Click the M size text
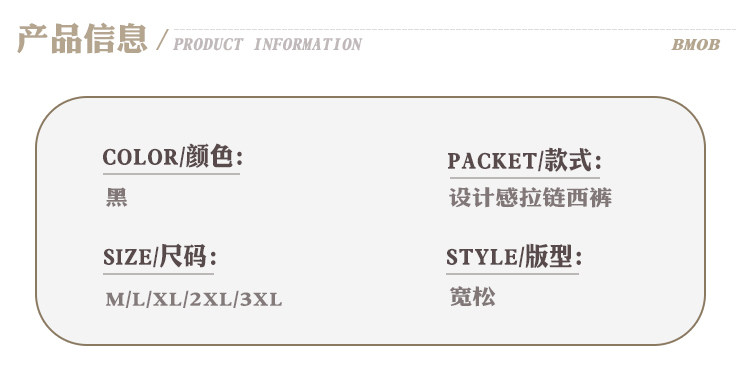750x374 pixels. point(115,299)
